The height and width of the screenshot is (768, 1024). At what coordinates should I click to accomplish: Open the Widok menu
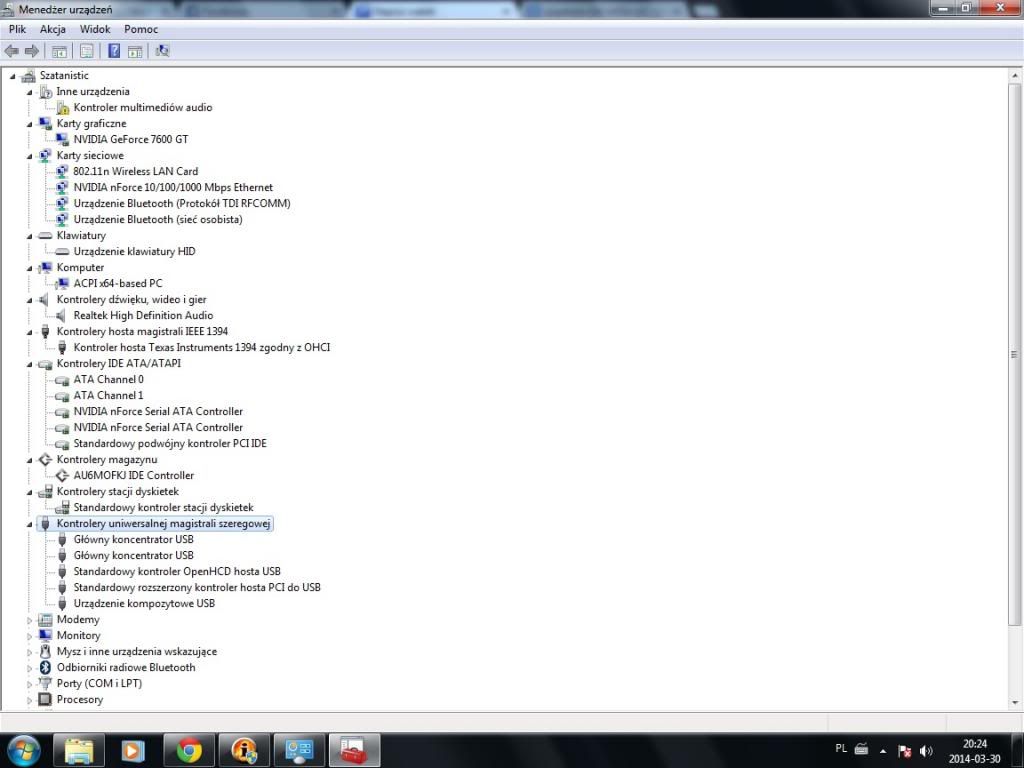95,29
